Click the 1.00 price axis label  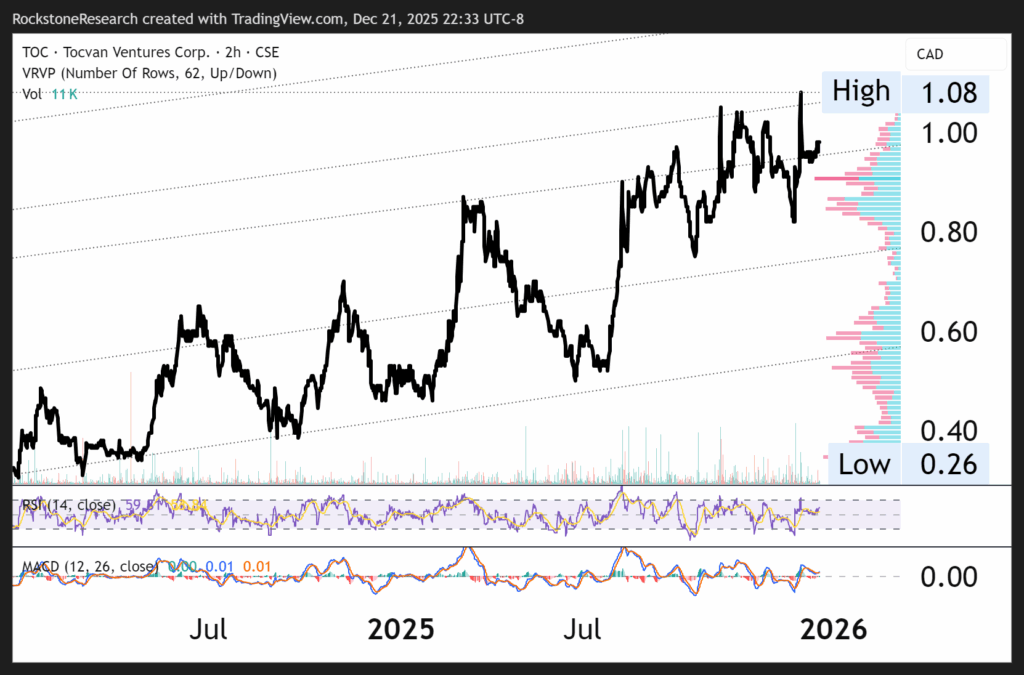[945, 133]
